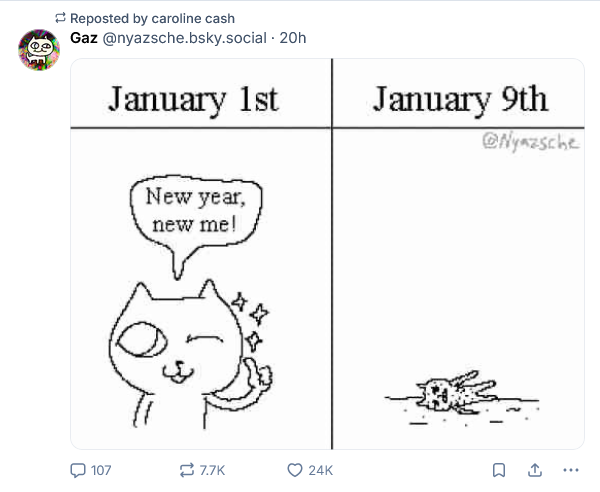Open the @nyazsche.bsky.social handle
Screen dimensions: 600x492
click(x=184, y=38)
